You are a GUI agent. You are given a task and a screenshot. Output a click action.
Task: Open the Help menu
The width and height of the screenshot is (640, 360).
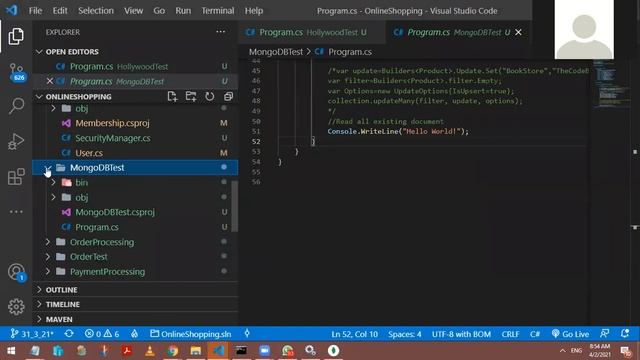[x=254, y=11]
